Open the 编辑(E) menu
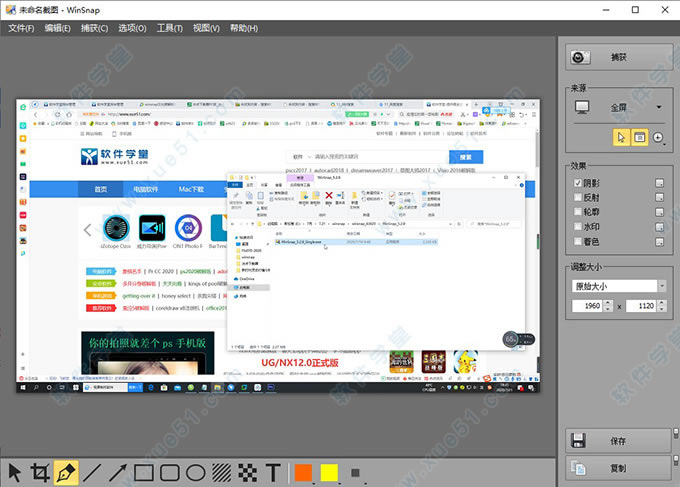 click(57, 28)
